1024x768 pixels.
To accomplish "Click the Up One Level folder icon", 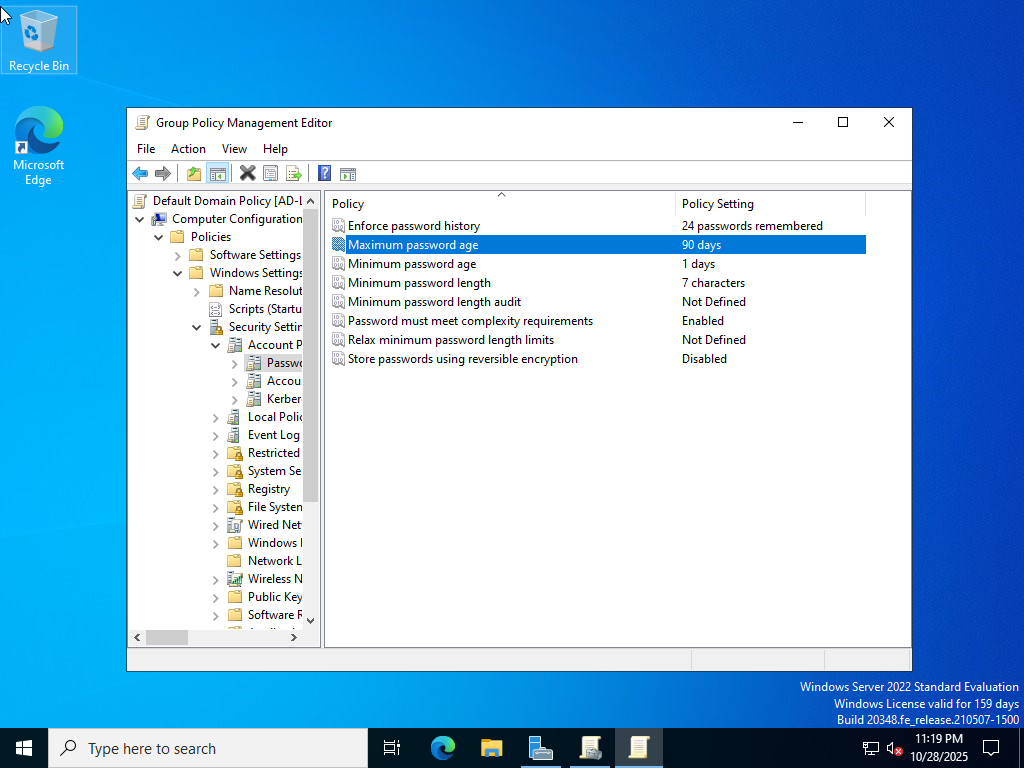I will tap(194, 173).
